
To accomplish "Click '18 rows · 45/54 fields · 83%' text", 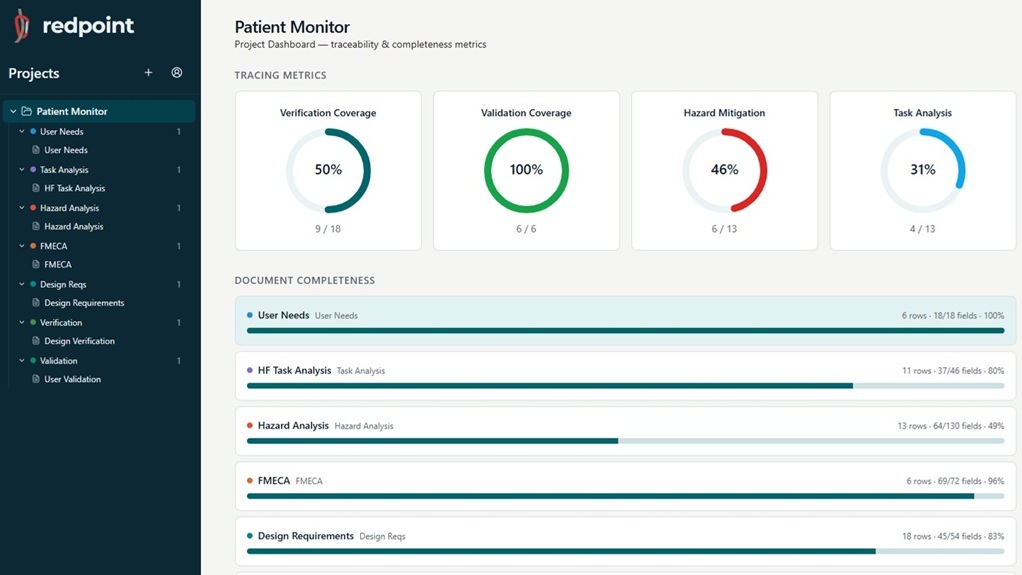I will coord(953,537).
